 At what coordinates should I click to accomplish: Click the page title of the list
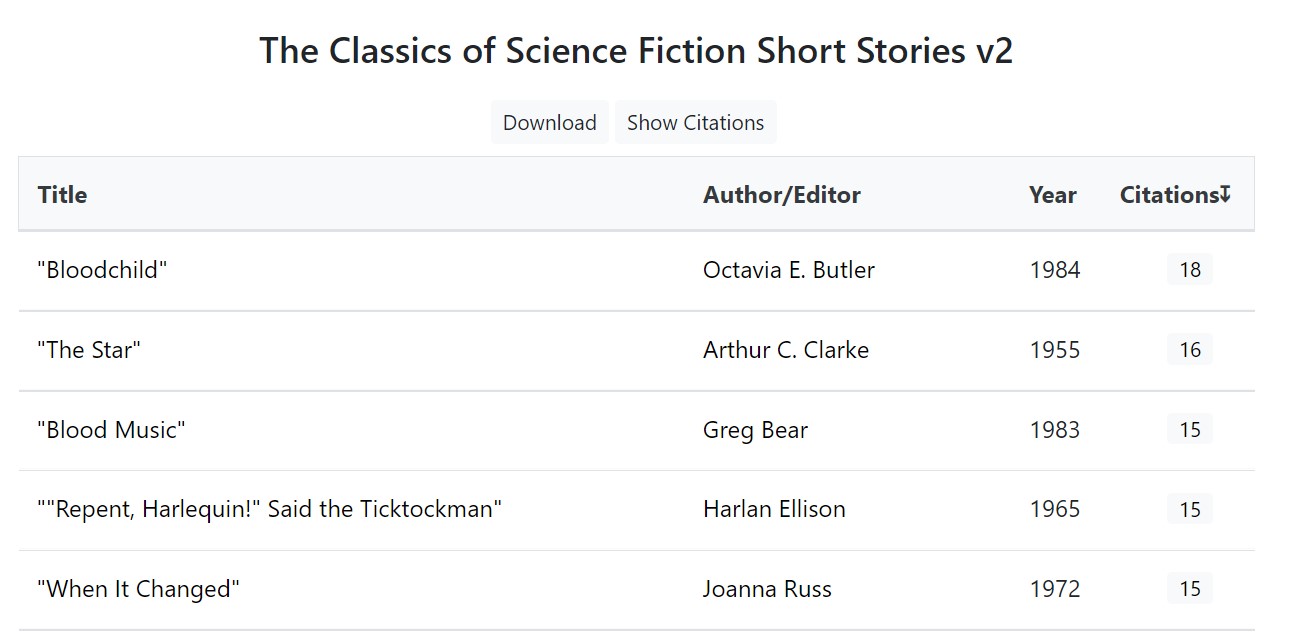coord(637,50)
